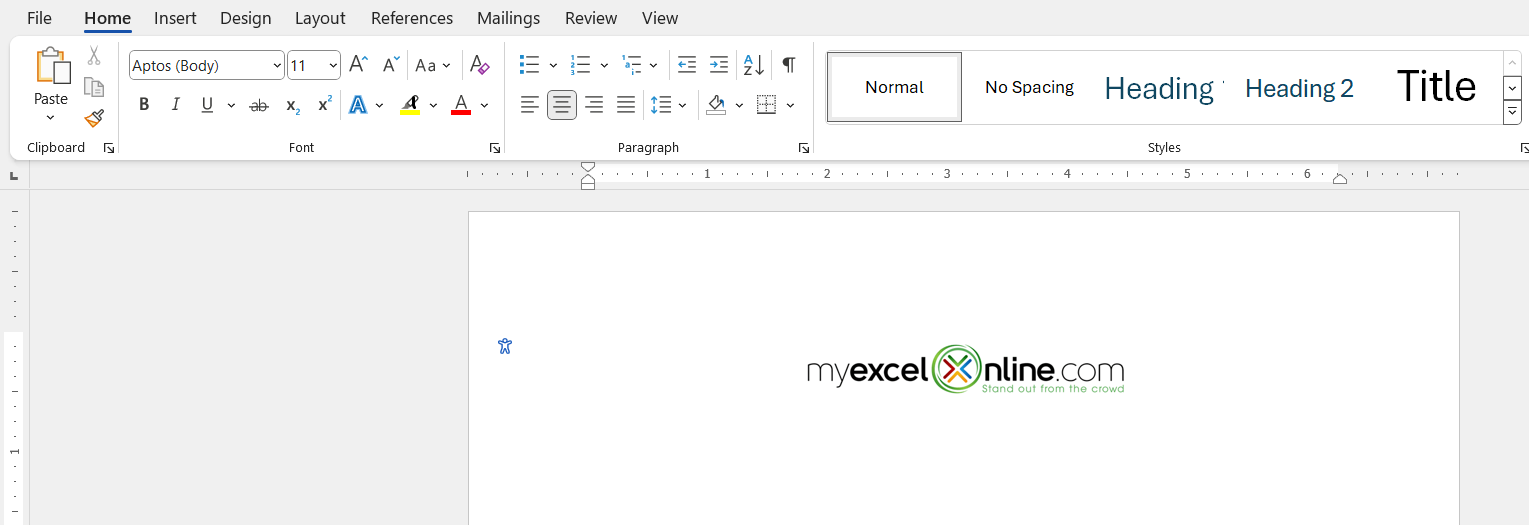
Task: Toggle Underline formatting
Action: point(207,105)
